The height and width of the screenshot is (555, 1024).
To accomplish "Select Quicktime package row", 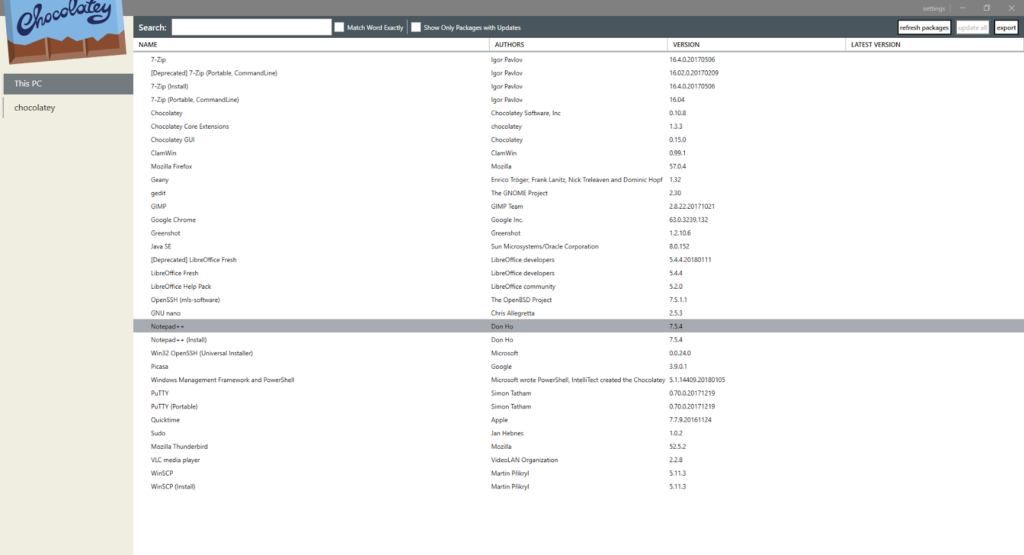I will tap(579, 420).
